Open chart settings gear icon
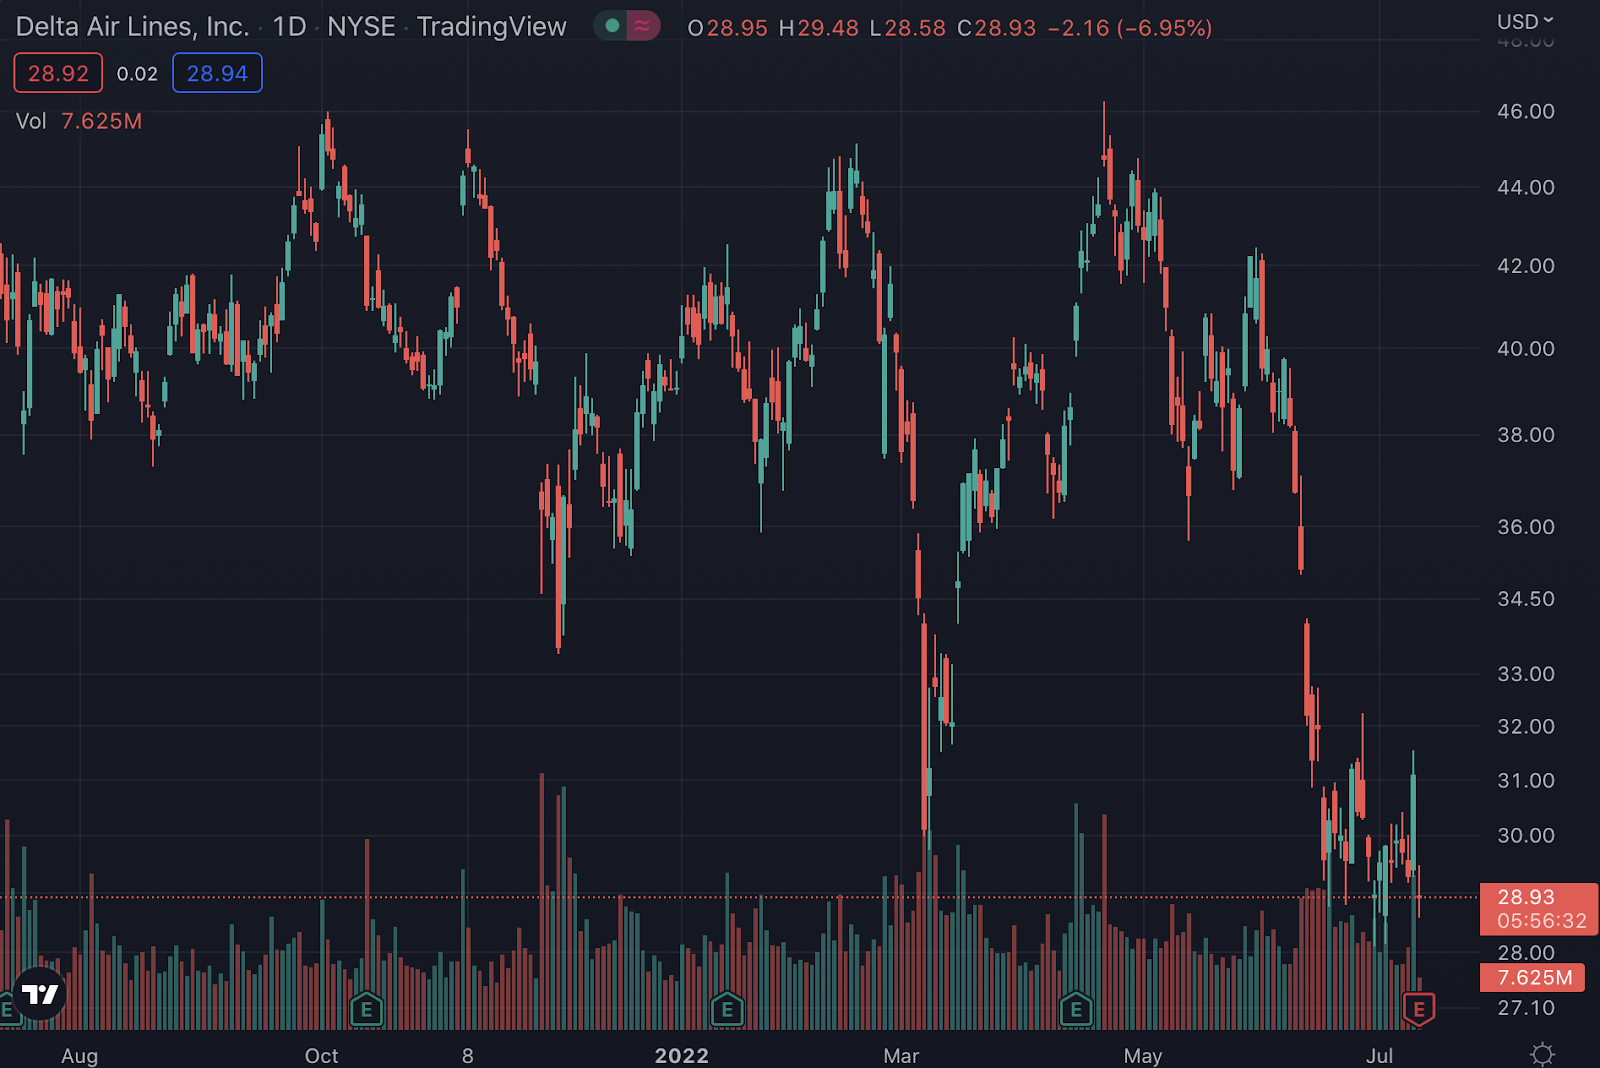This screenshot has height=1068, width=1600. click(1543, 1054)
